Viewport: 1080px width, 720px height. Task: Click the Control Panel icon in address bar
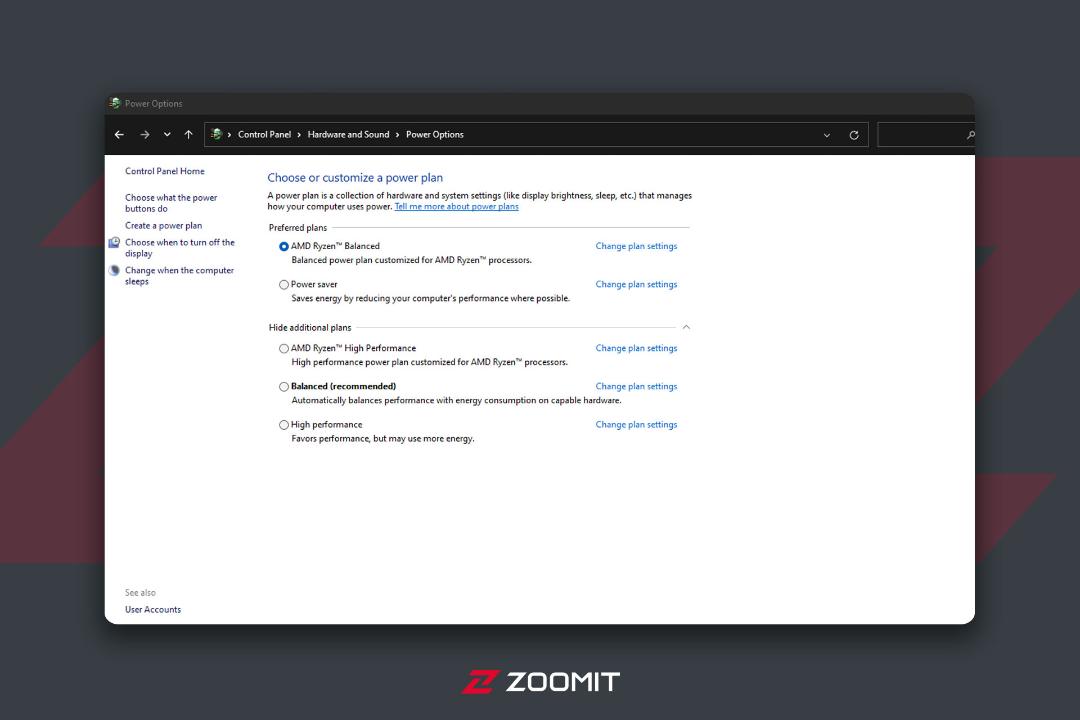216,134
